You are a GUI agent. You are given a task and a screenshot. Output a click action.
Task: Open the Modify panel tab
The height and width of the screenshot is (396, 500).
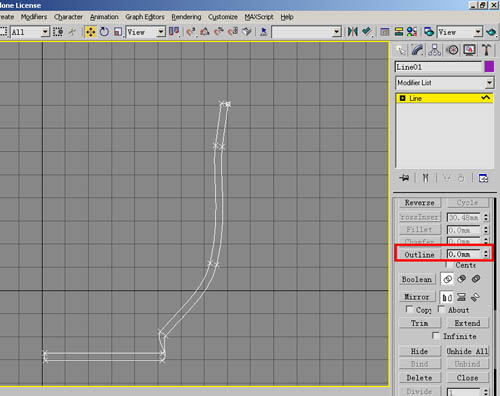418,50
